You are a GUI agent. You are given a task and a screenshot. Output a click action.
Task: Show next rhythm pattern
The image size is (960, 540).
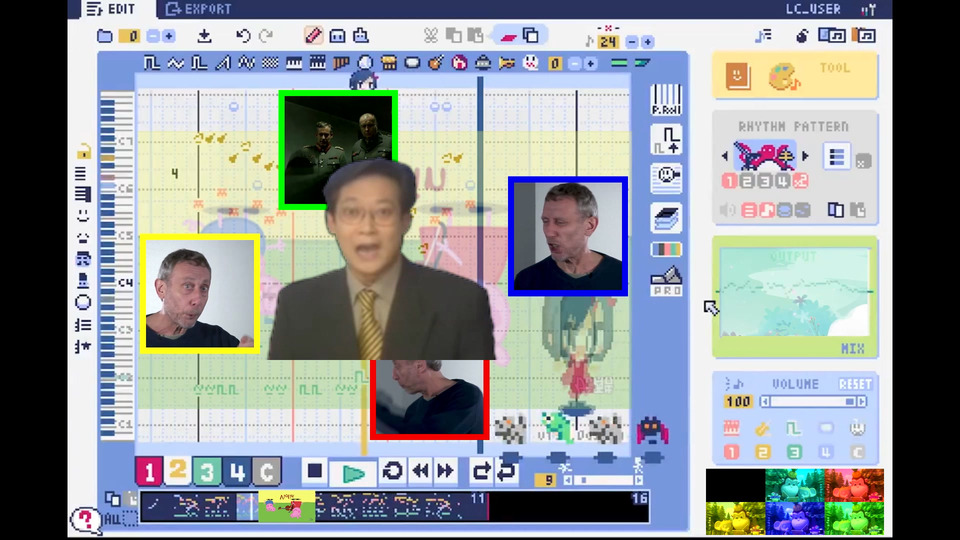click(805, 156)
